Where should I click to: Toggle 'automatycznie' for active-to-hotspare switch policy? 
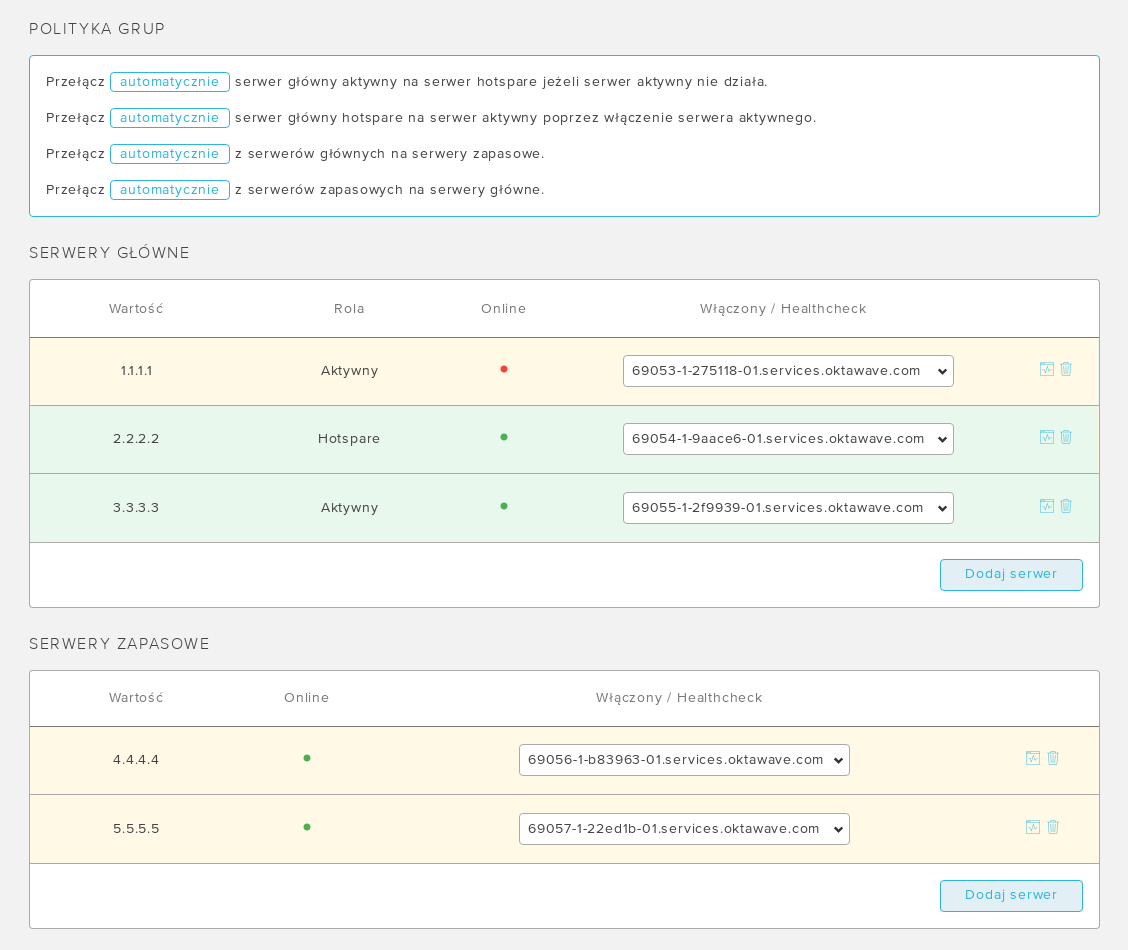pos(170,82)
